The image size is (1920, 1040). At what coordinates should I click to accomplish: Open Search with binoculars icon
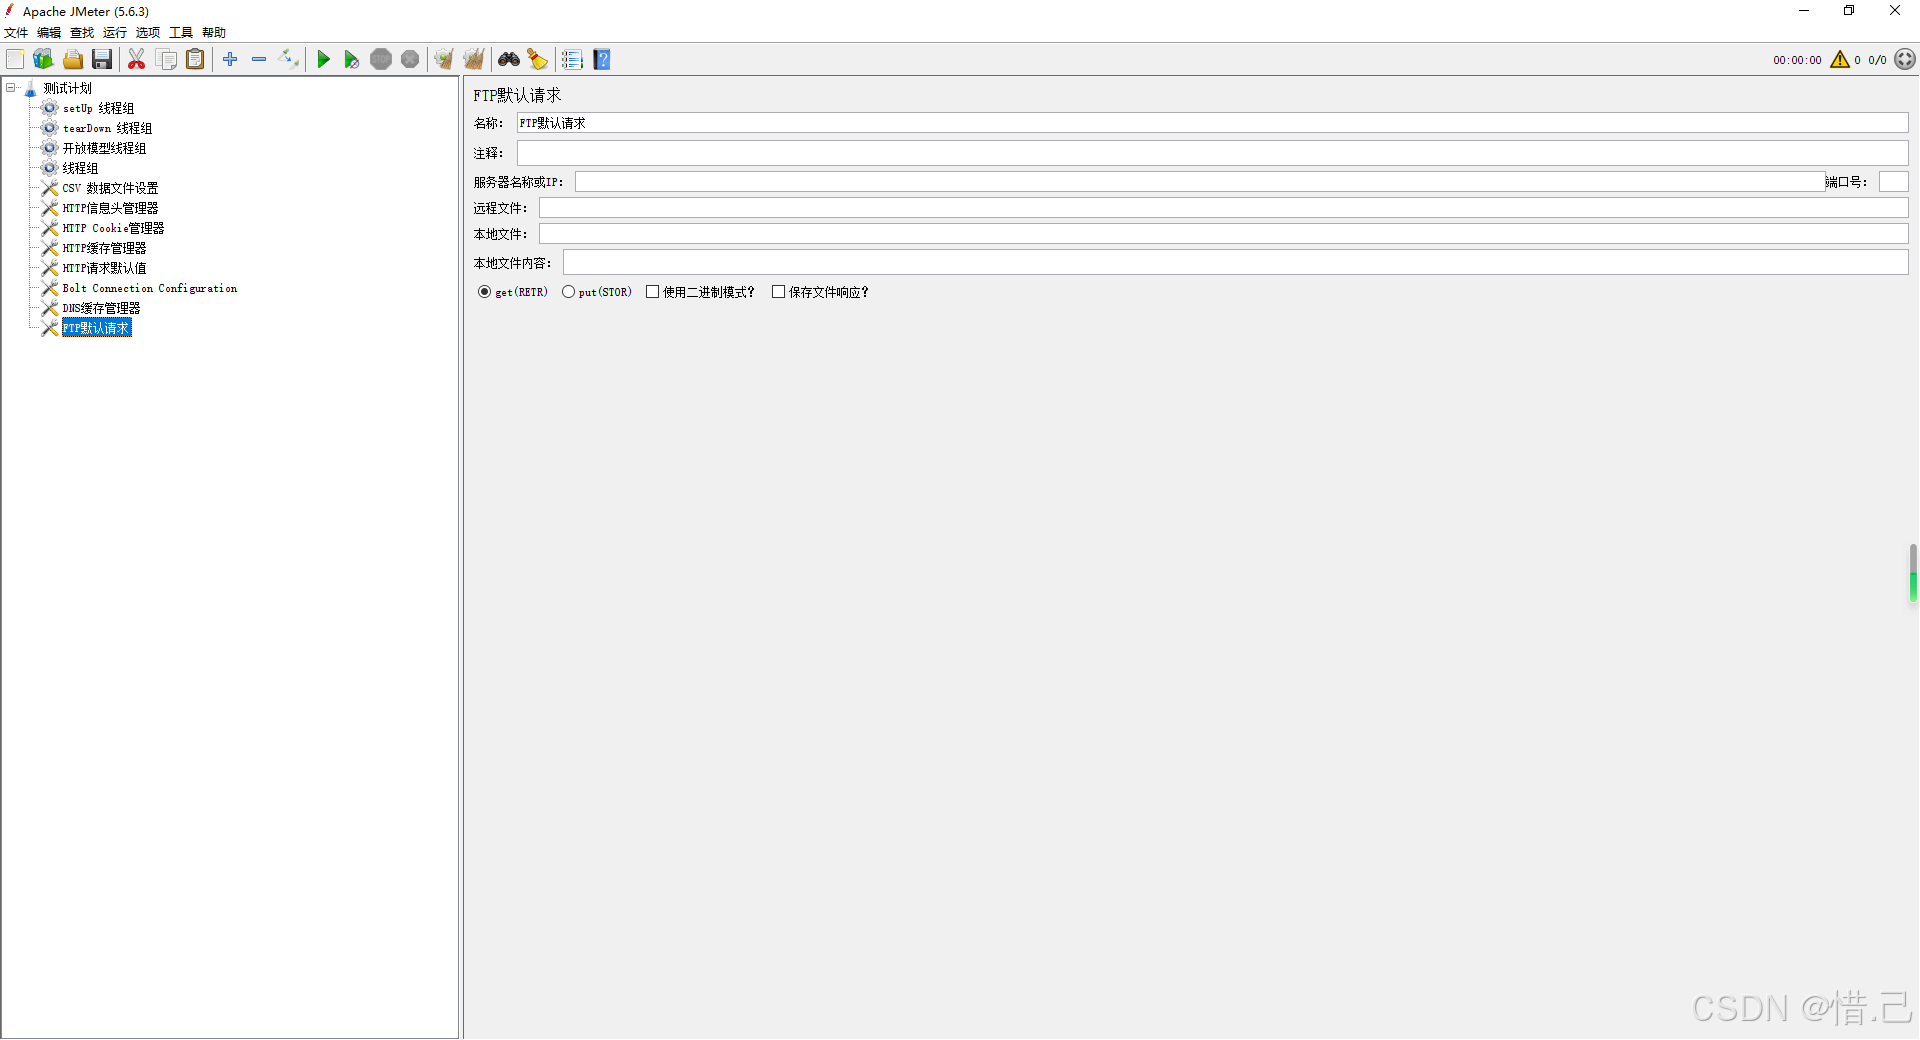[509, 60]
